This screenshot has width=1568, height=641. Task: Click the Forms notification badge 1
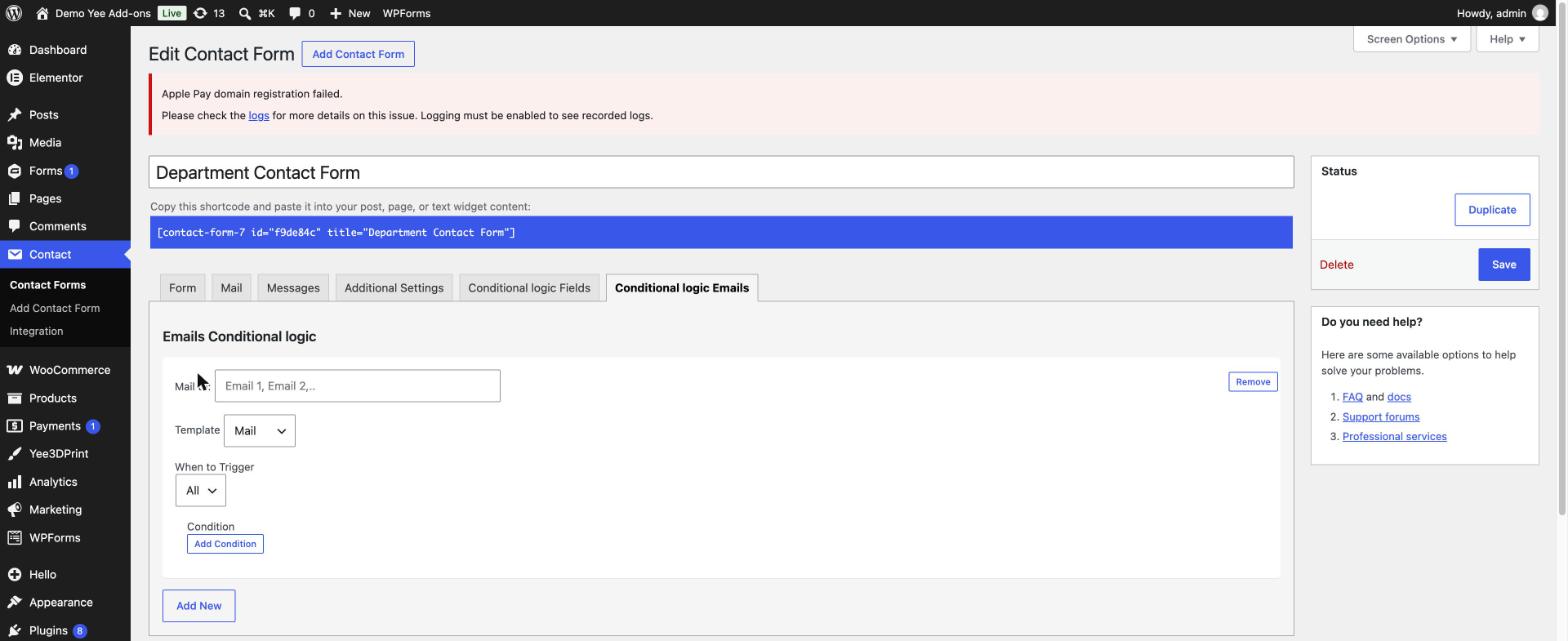[72, 171]
